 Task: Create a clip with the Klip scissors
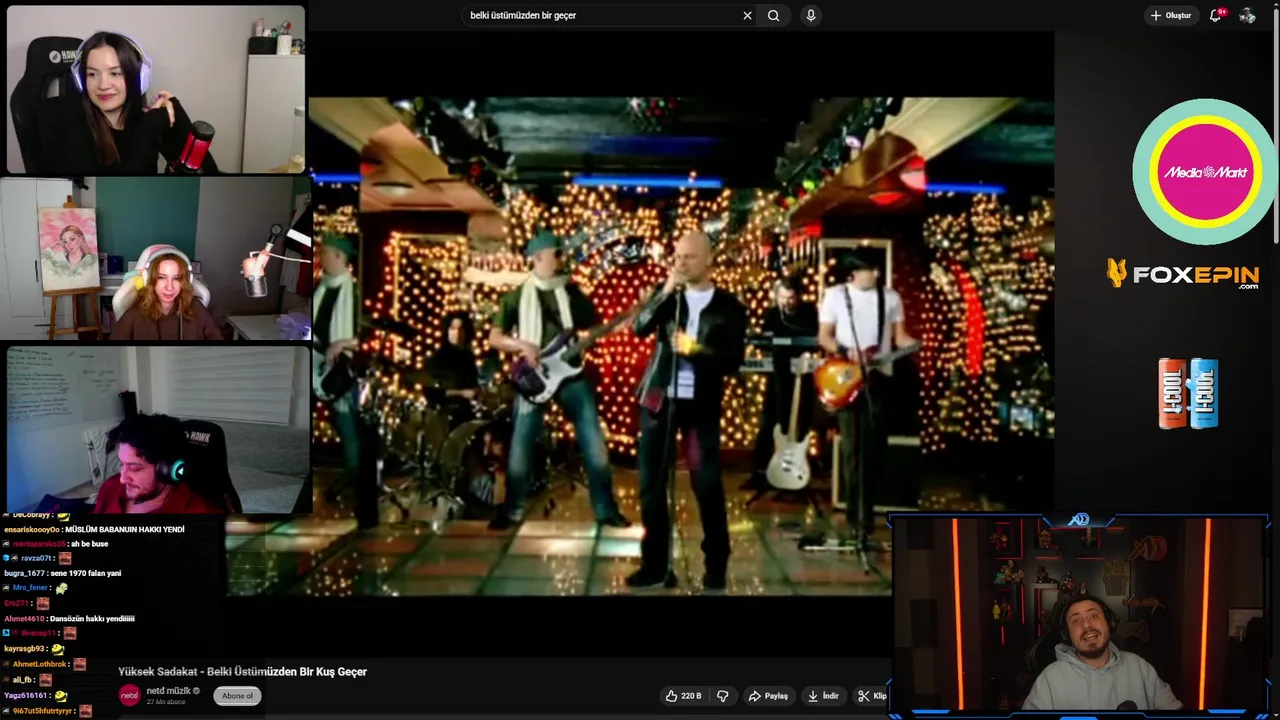click(872, 696)
